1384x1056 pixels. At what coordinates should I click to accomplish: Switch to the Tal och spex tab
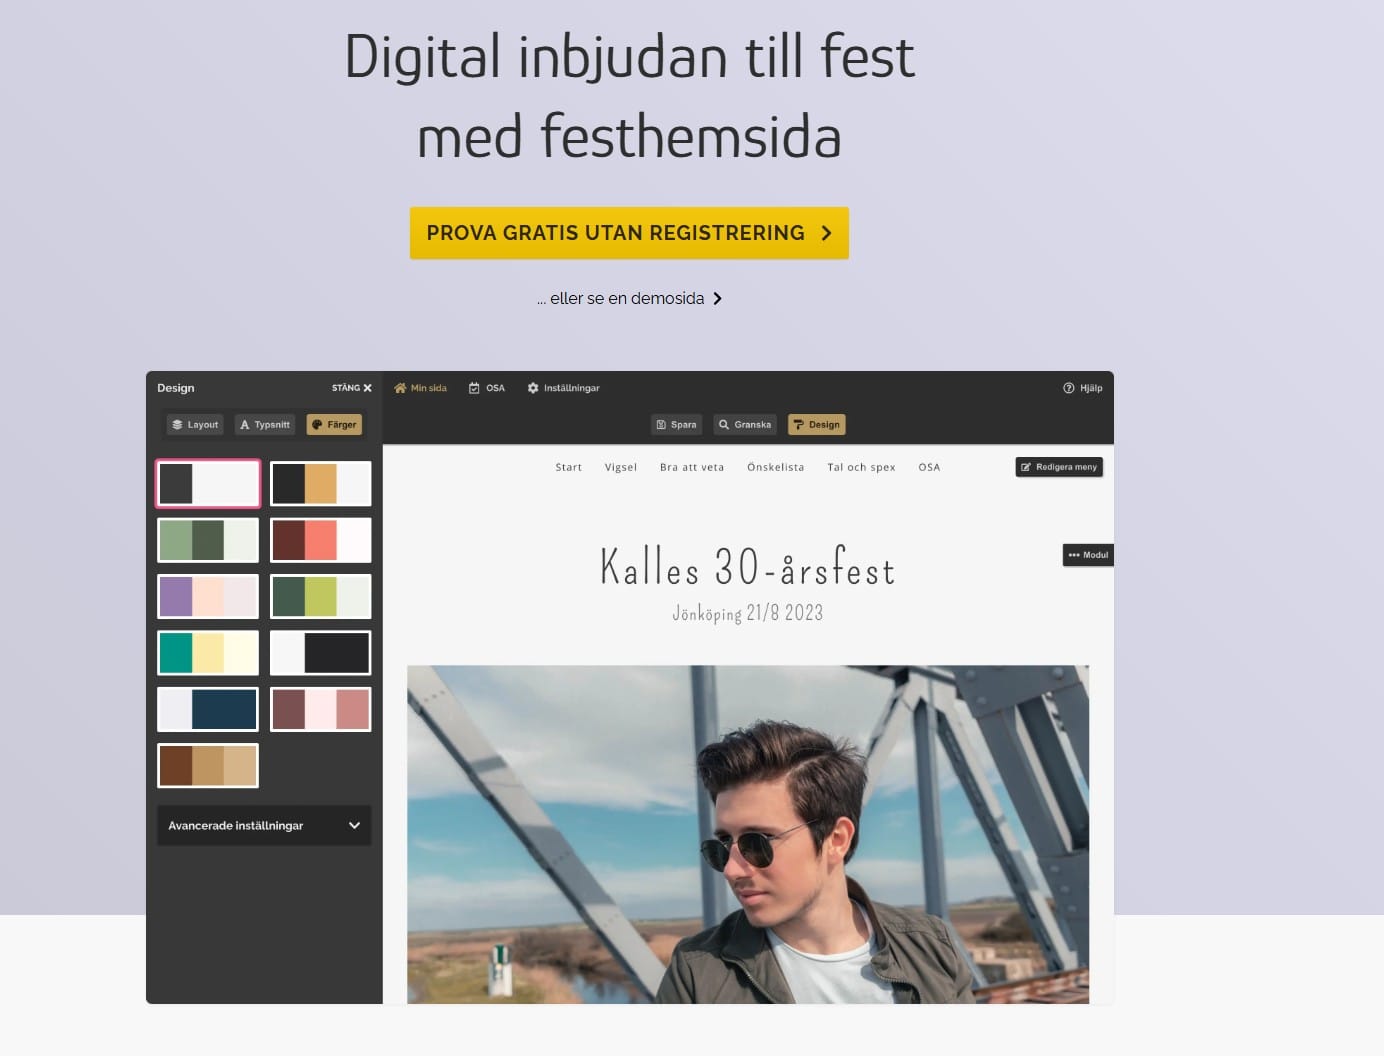[x=861, y=466]
